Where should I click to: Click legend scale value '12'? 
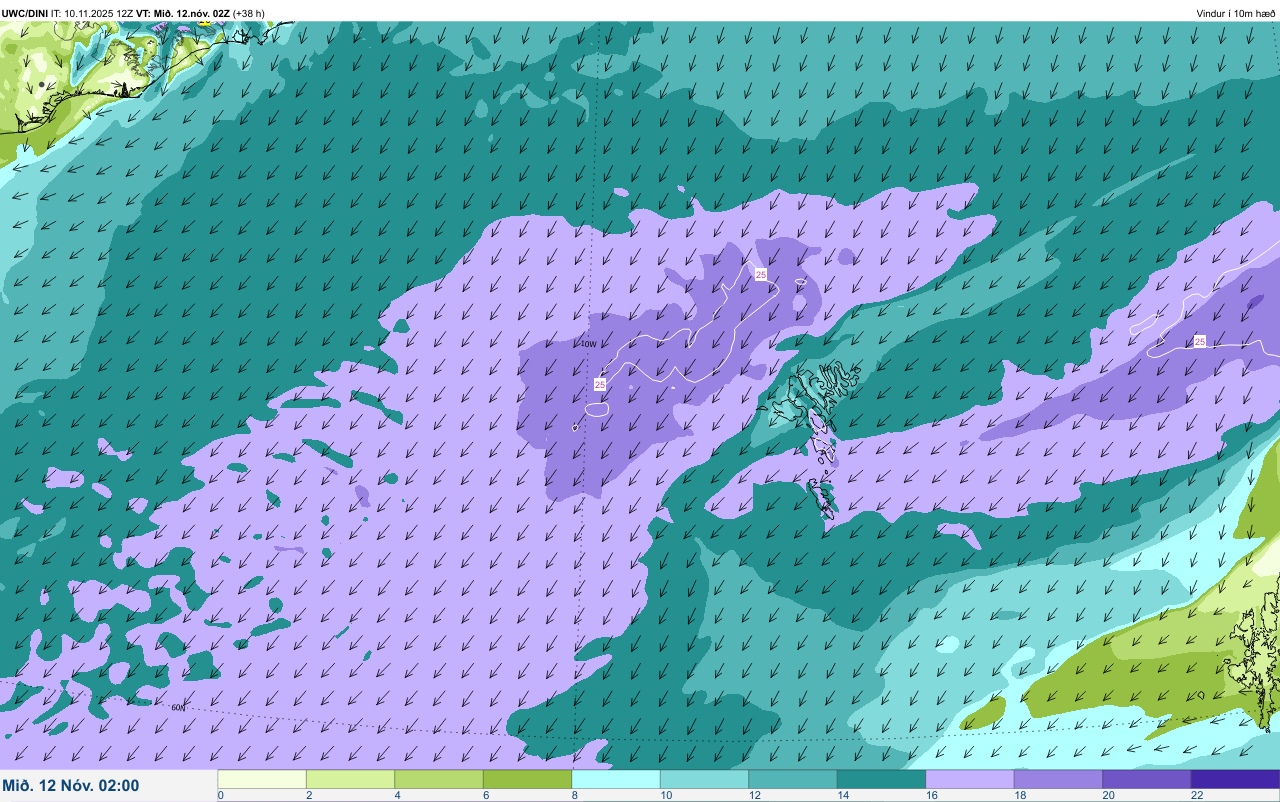click(754, 796)
